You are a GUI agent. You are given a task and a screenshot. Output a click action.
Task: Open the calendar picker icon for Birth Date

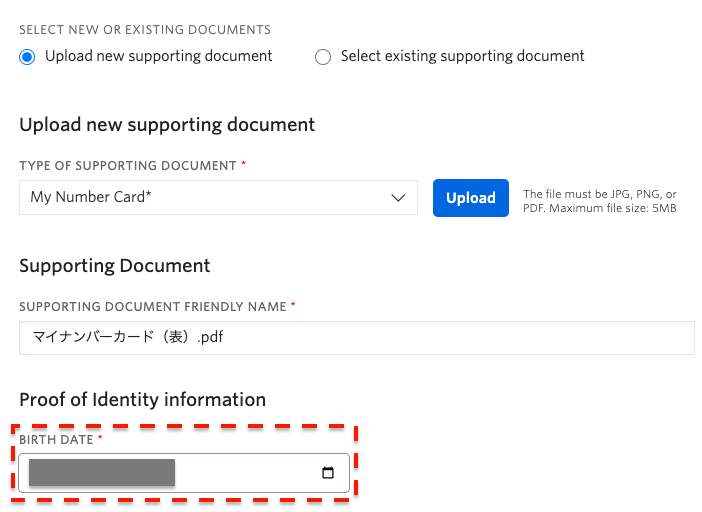328,473
